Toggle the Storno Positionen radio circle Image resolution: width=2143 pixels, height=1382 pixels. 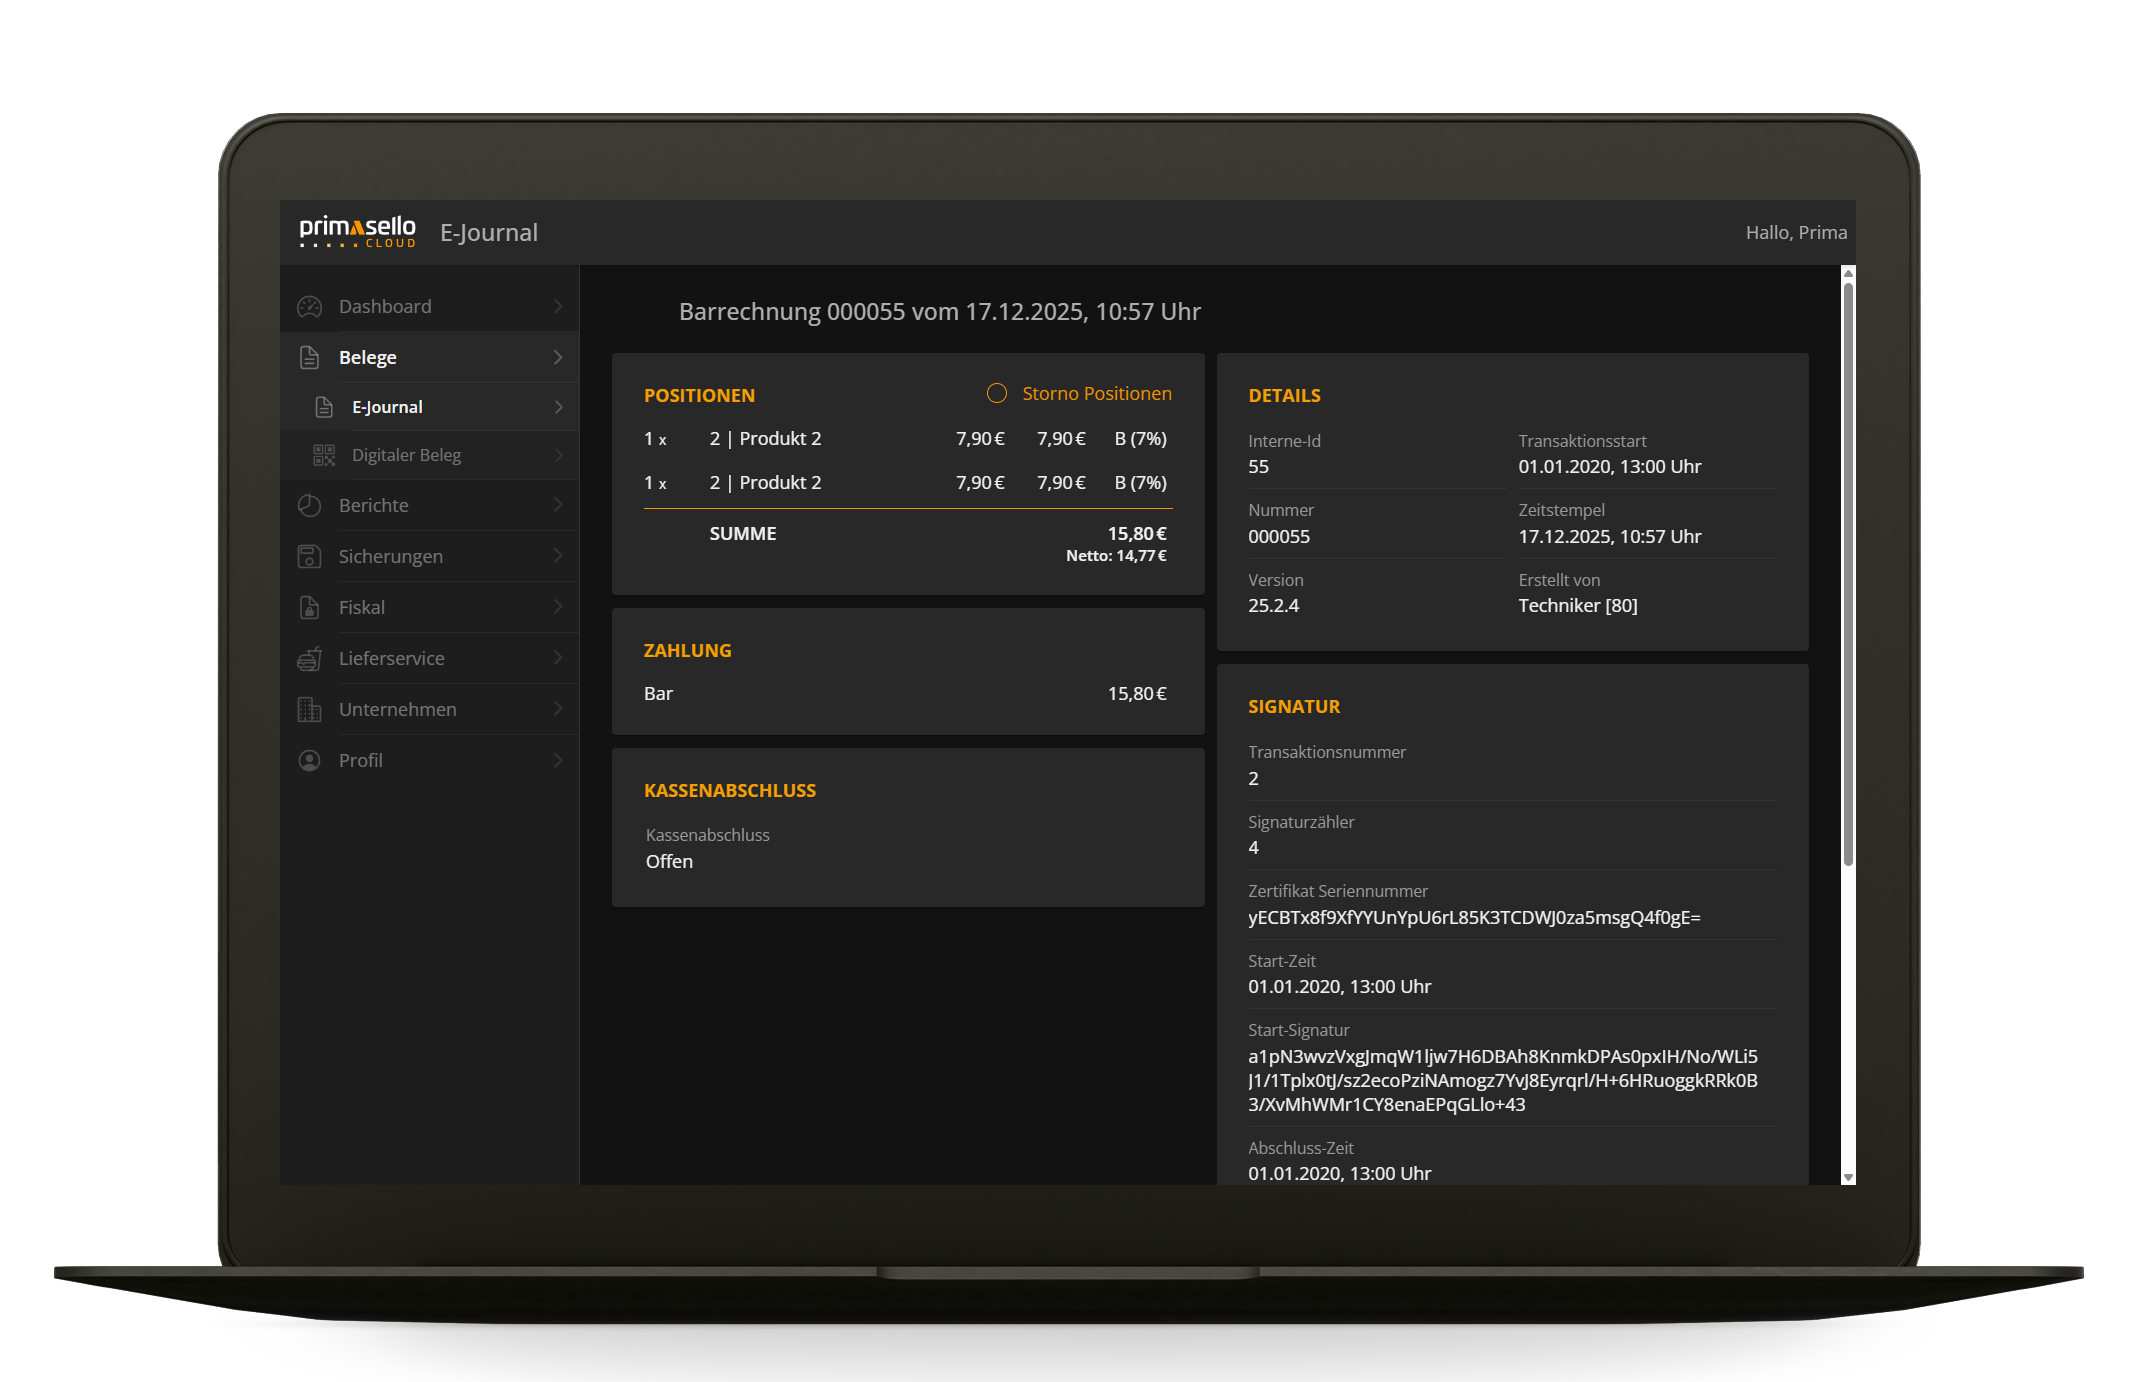point(997,393)
